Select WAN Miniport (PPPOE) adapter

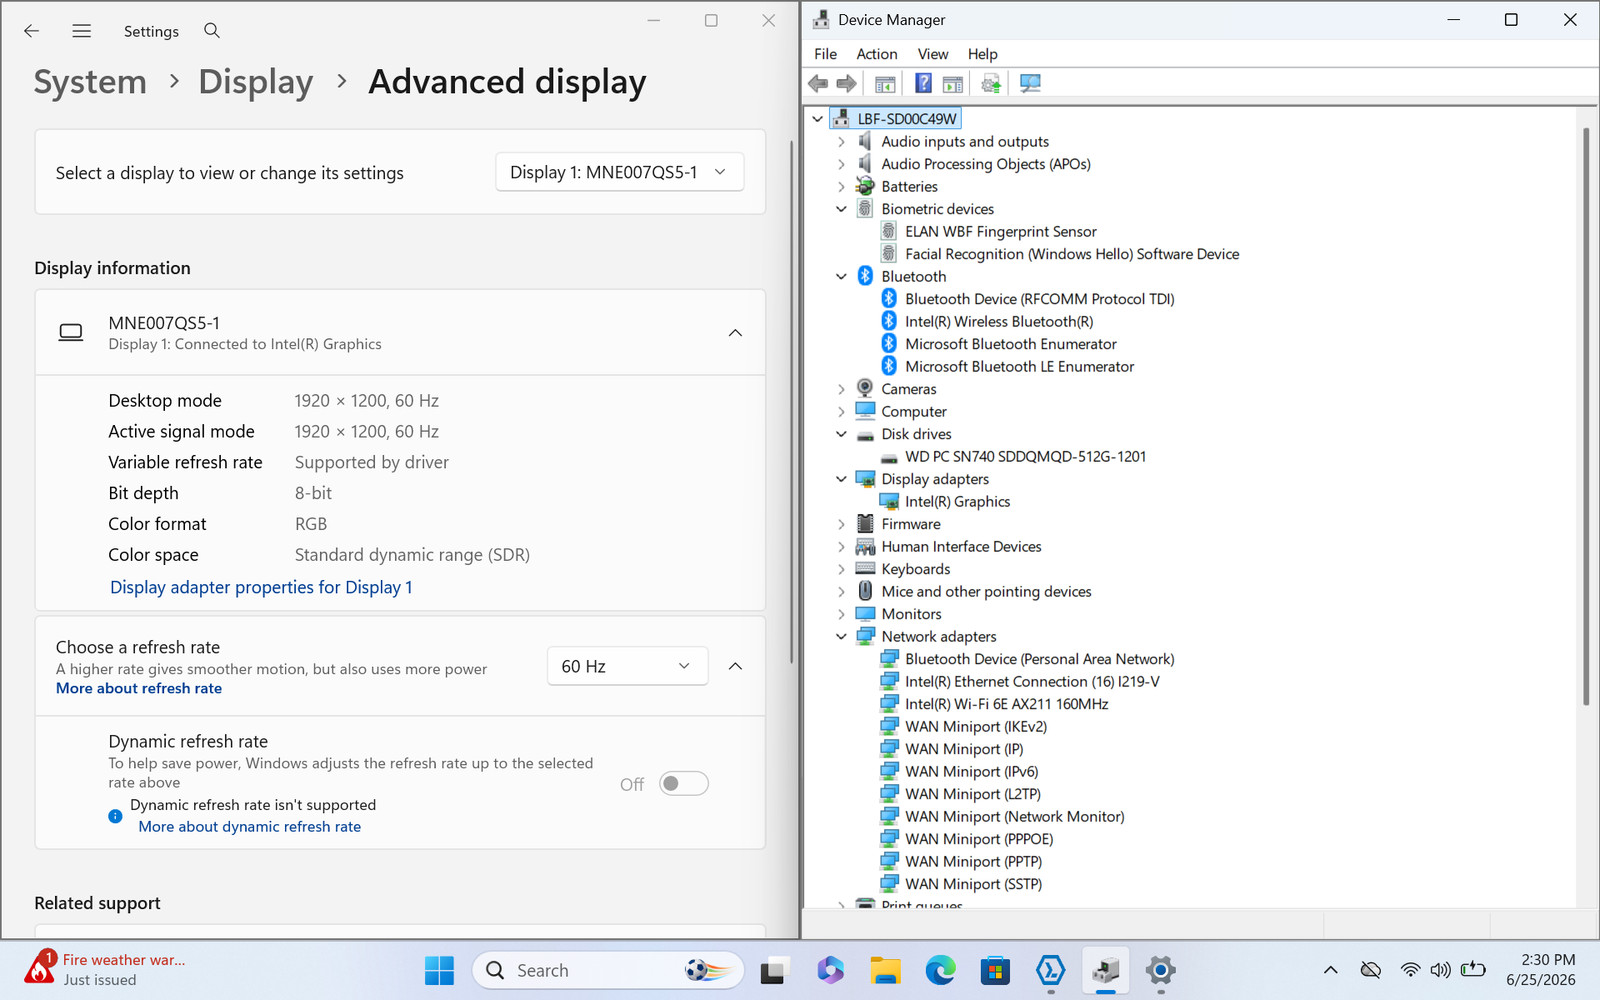tap(979, 839)
